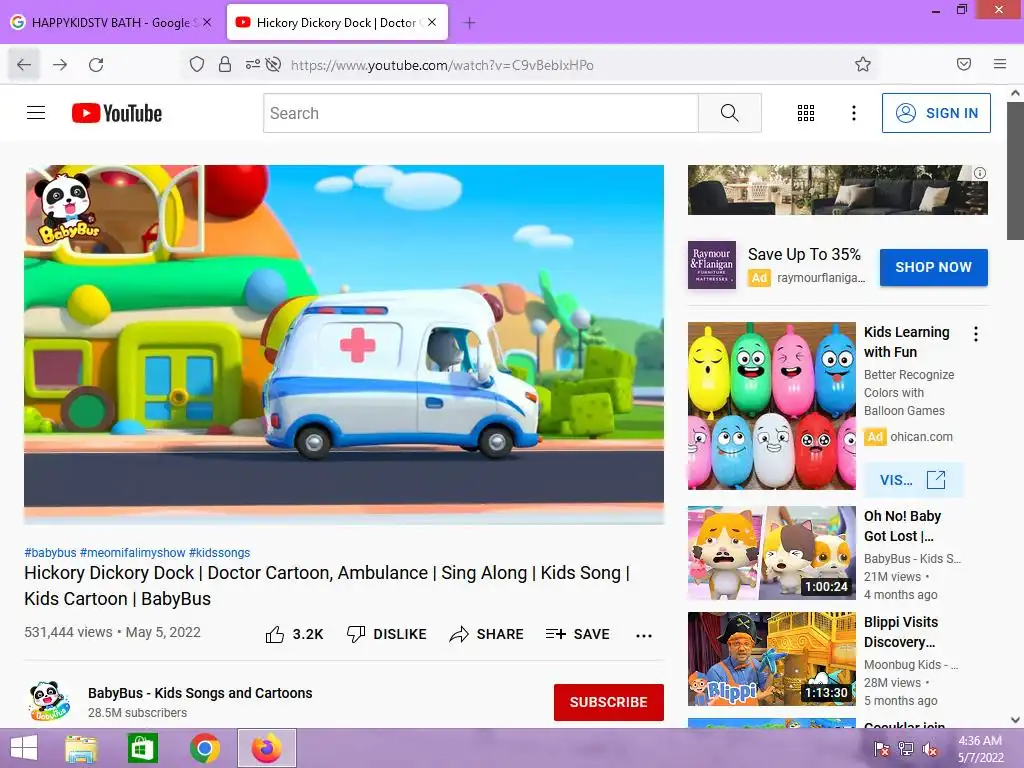The height and width of the screenshot is (768, 1024).
Task: Click the search magnifier button
Action: click(729, 113)
